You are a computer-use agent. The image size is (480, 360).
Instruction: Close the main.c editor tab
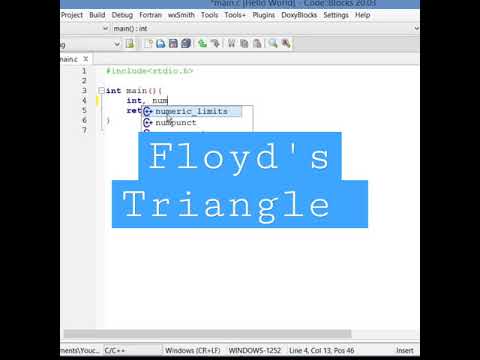[86, 59]
